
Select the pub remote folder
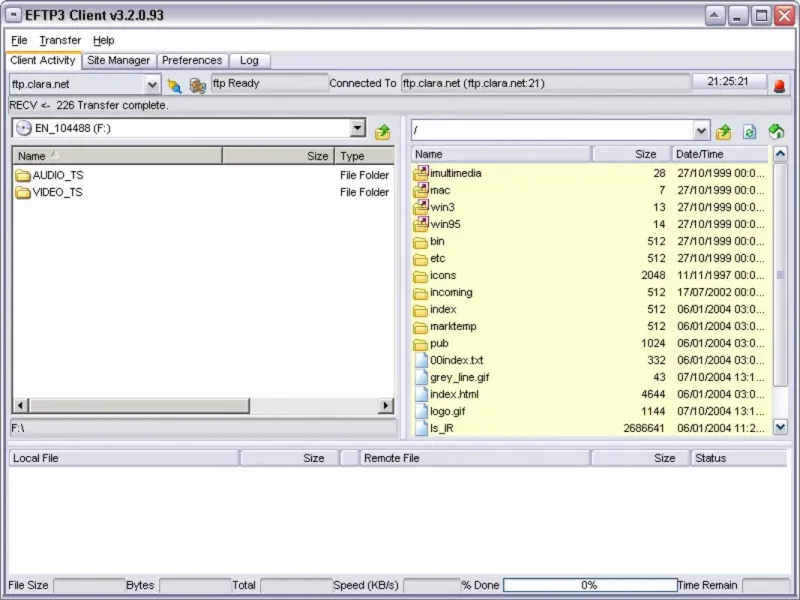click(x=439, y=343)
